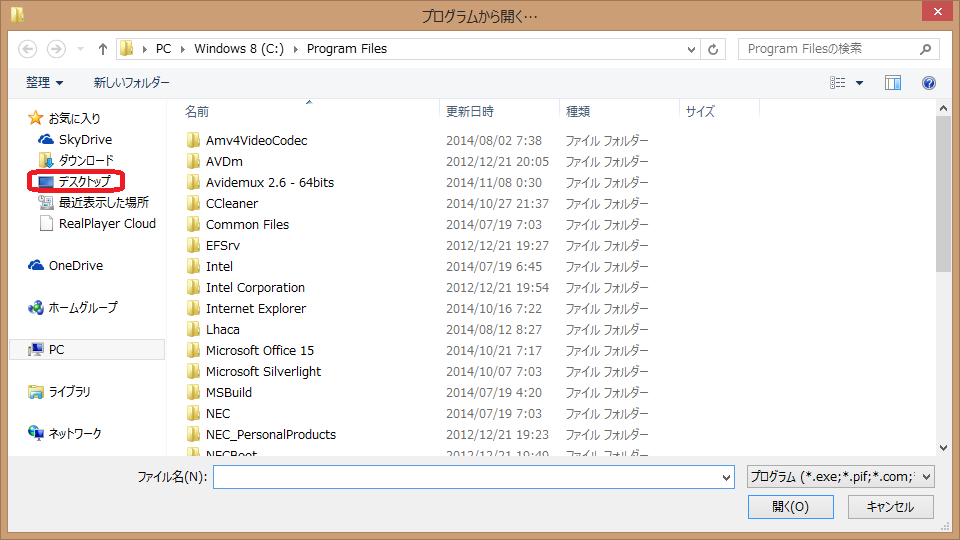Screen dimensions: 960x540
Task: Open recent locations dropdown arrow
Action: coord(80,49)
